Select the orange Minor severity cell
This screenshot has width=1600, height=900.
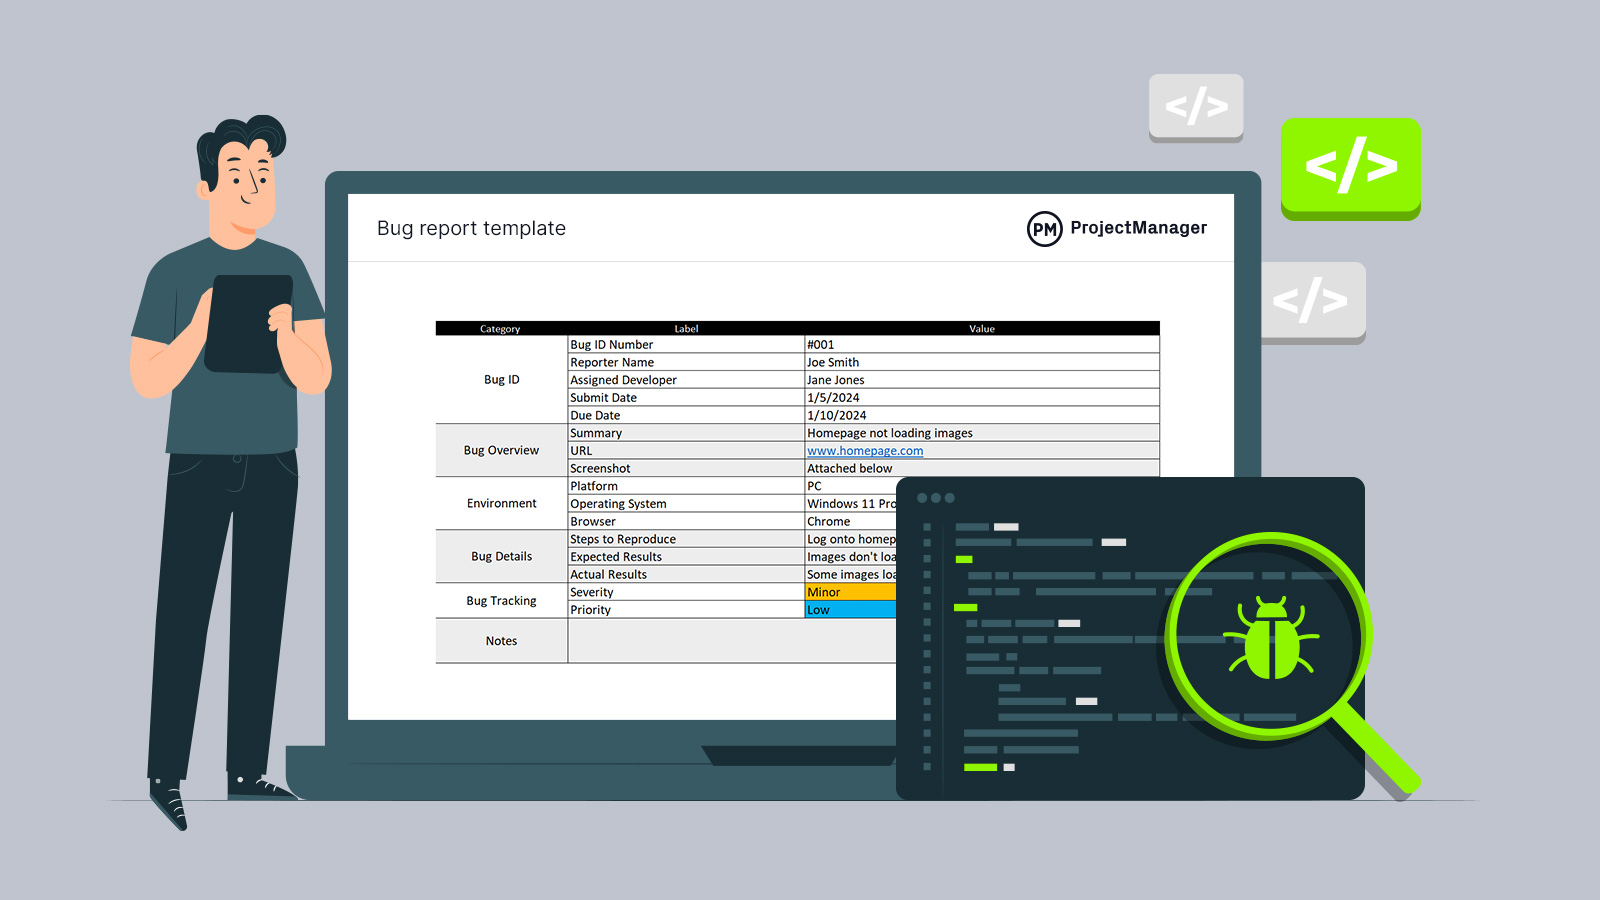(850, 592)
